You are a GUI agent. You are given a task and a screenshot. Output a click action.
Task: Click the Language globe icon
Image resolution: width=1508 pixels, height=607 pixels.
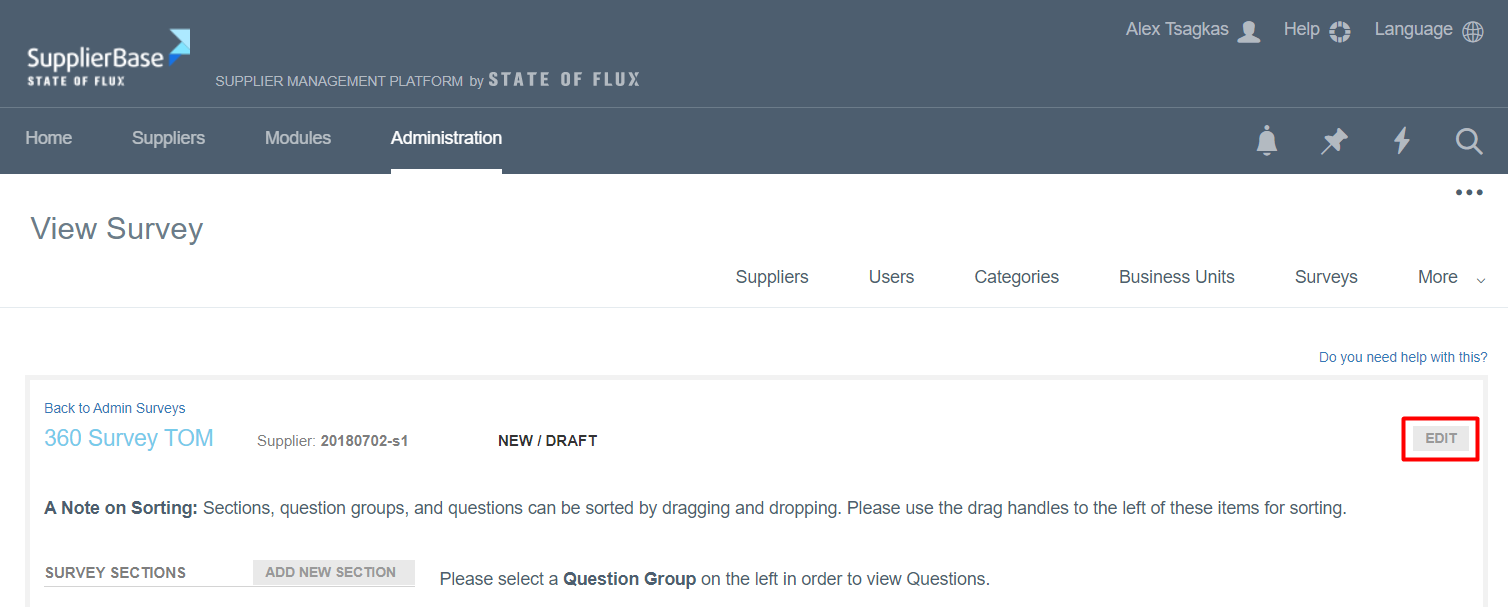click(x=1473, y=31)
